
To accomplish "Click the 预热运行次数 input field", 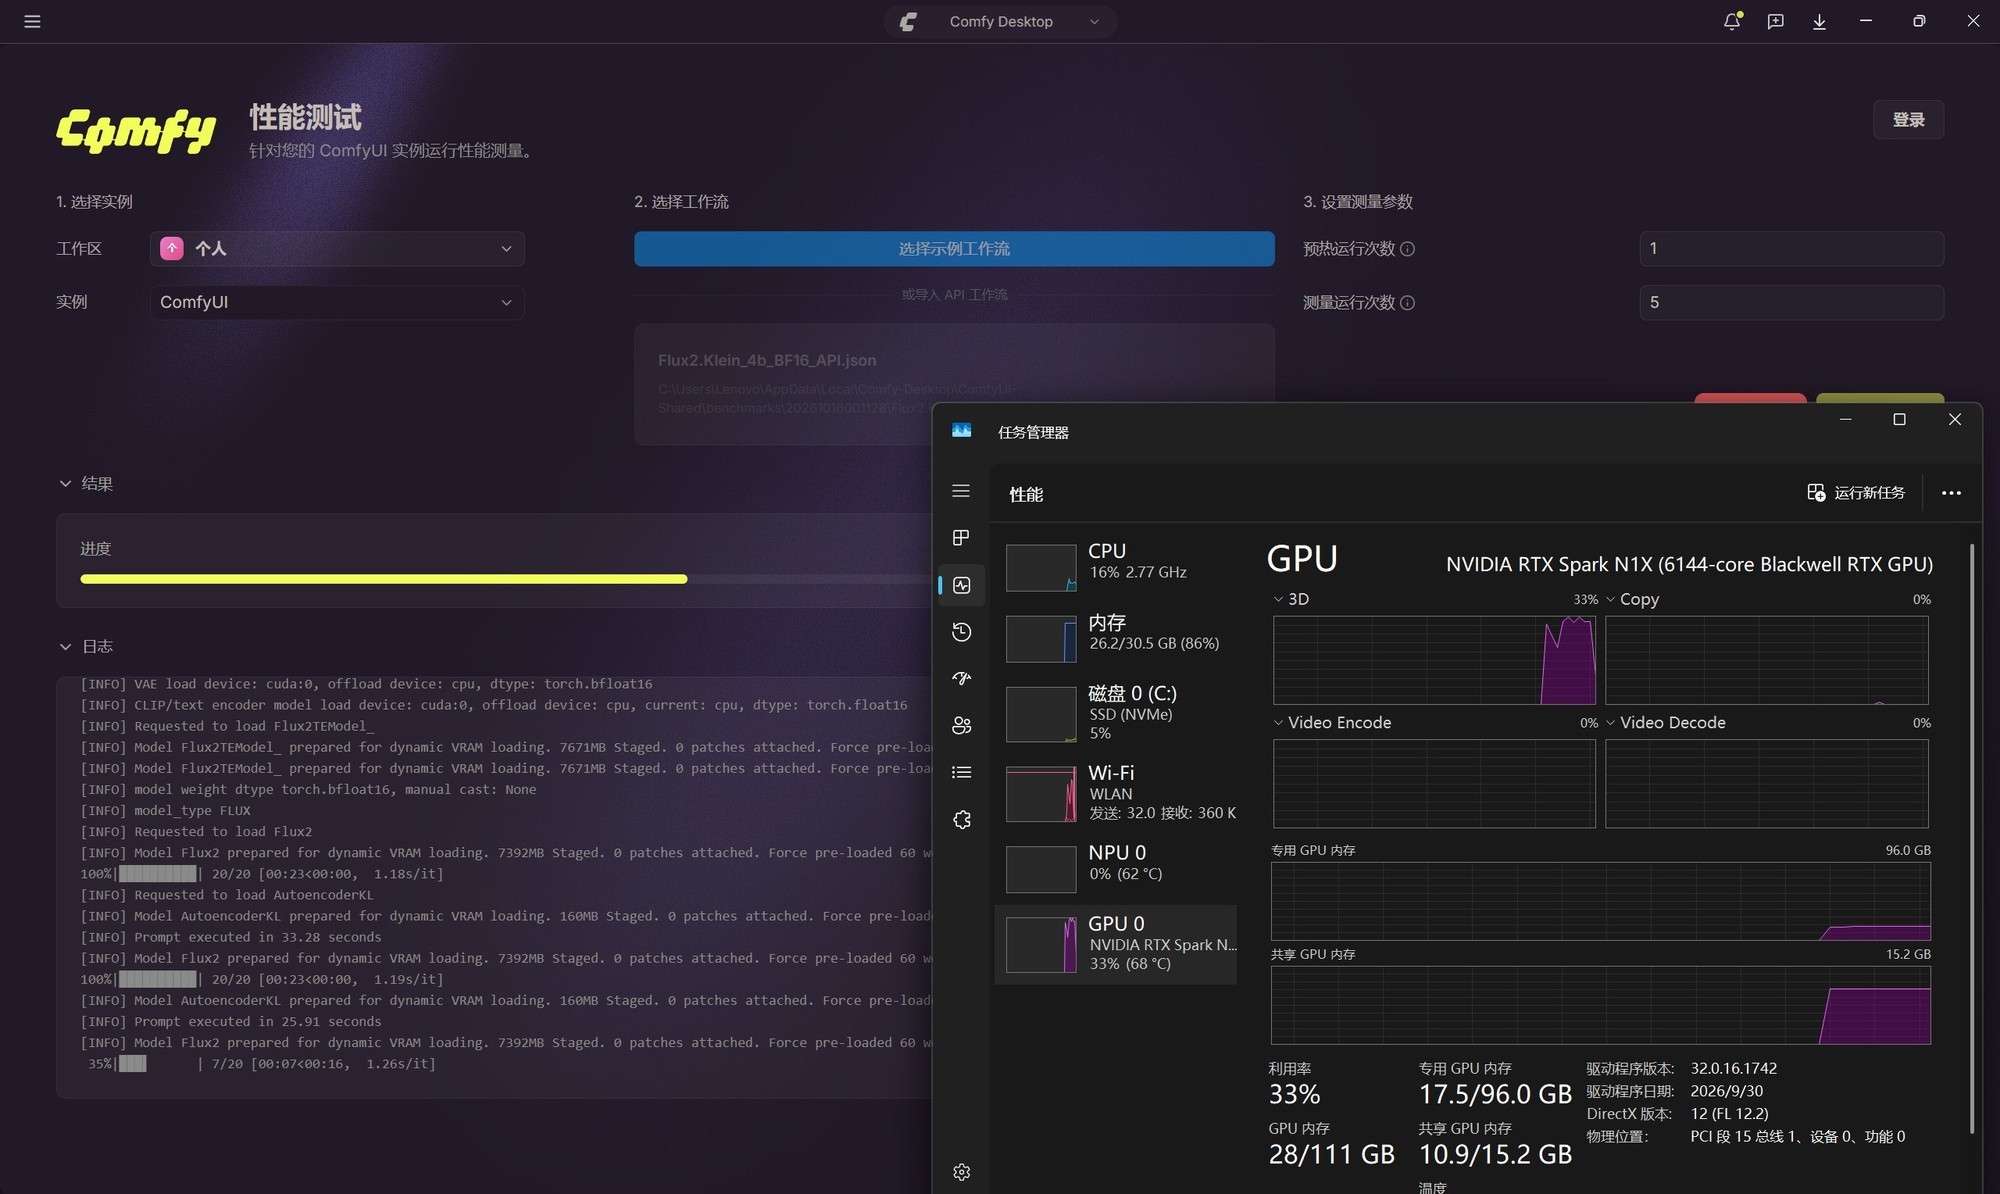I will pos(1791,249).
